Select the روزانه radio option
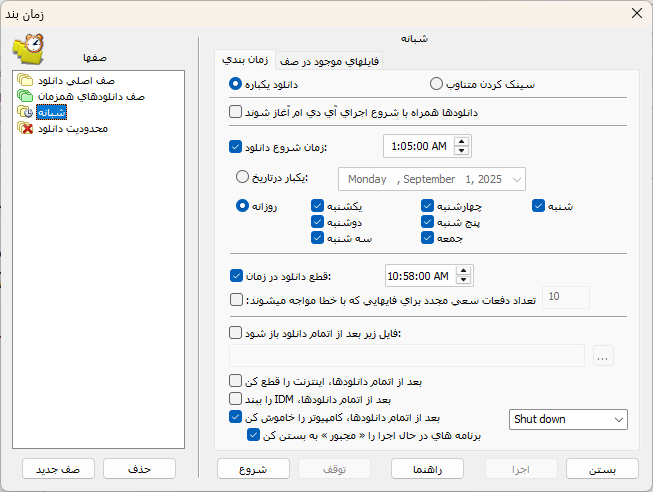Image resolution: width=653 pixels, height=492 pixels. 242,205
